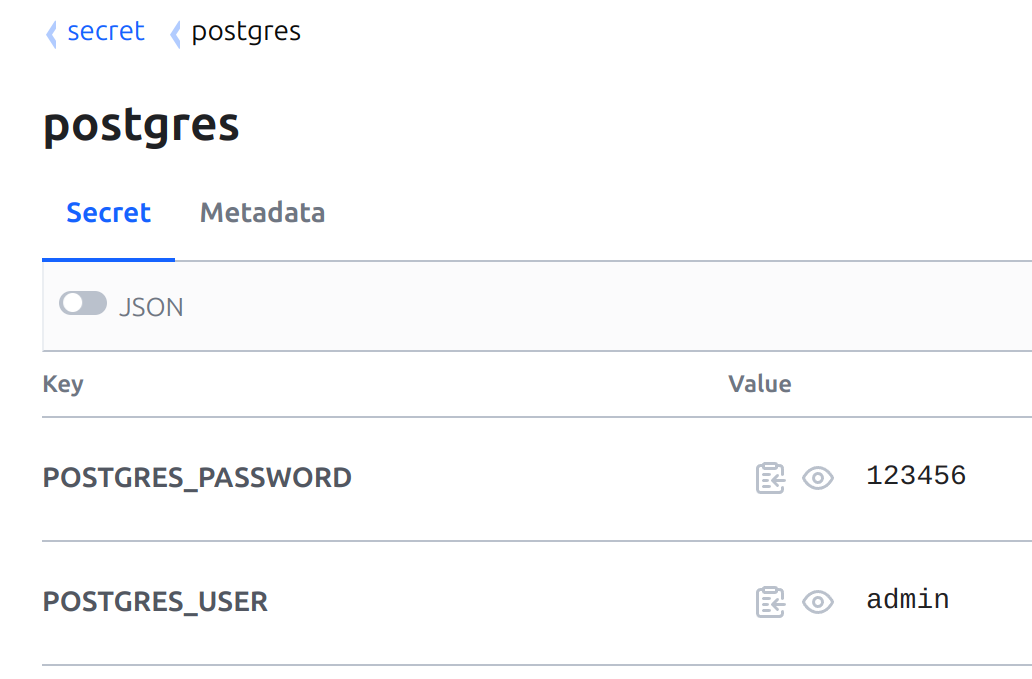Click the chevron before the postgres breadcrumb
The width and height of the screenshot is (1032, 679).
(x=174, y=34)
